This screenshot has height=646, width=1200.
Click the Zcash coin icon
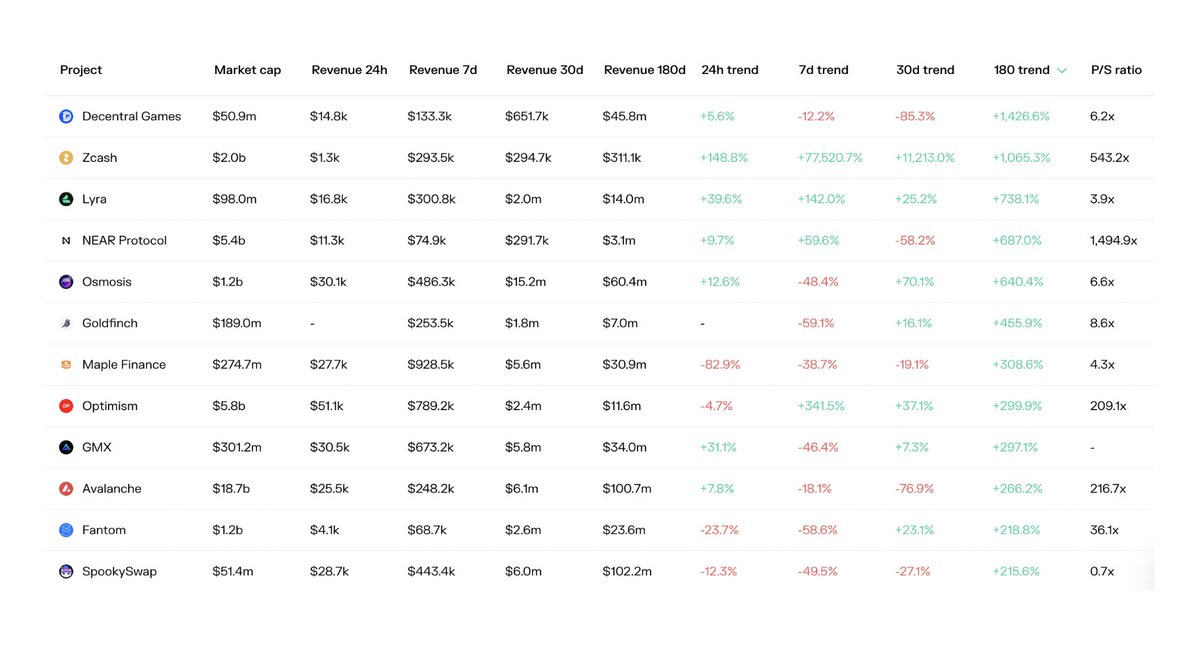coord(66,158)
